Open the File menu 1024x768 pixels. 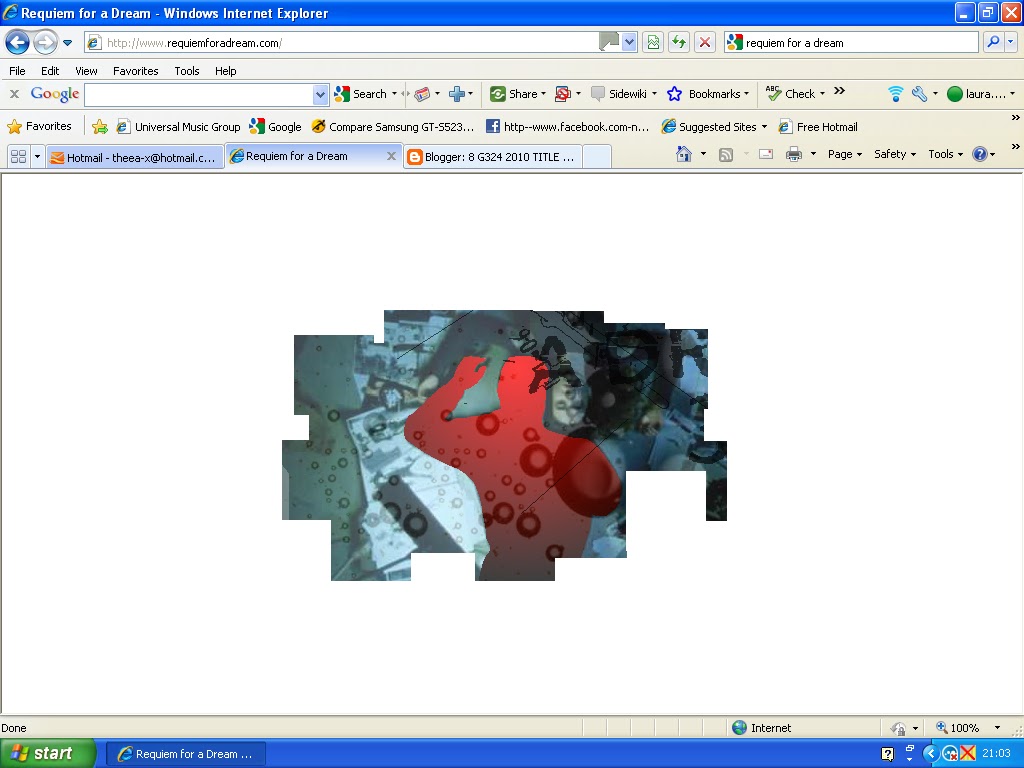pos(17,71)
